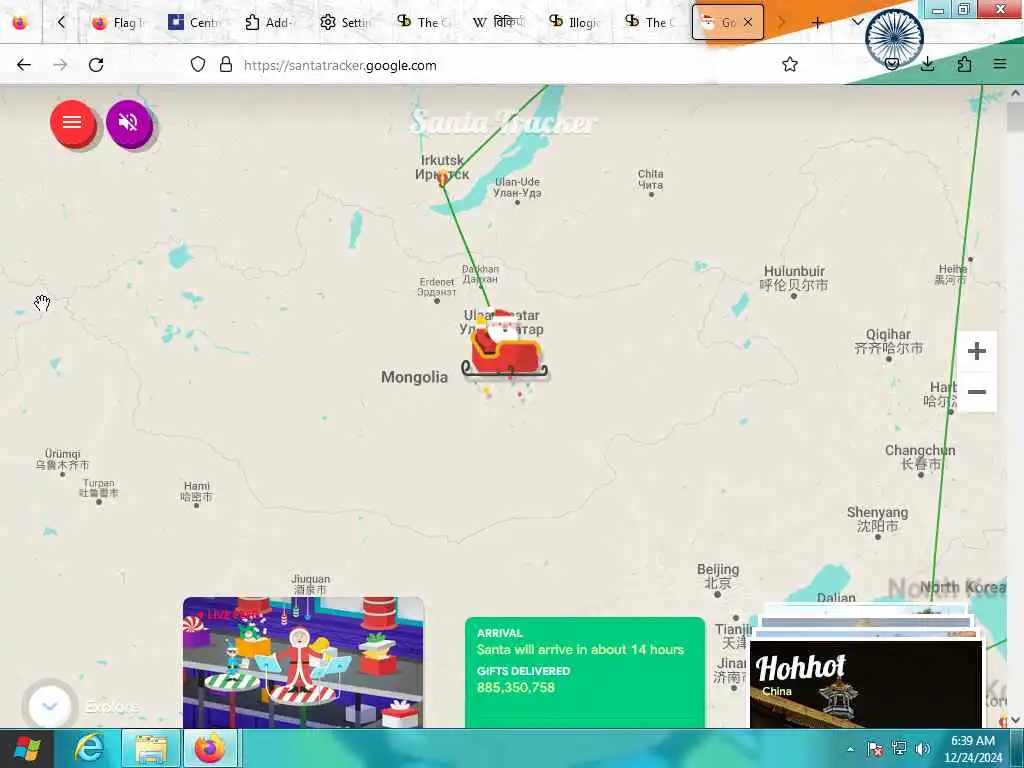This screenshot has width=1024, height=768.
Task: Click the Jiuquan city label
Action: [310, 584]
